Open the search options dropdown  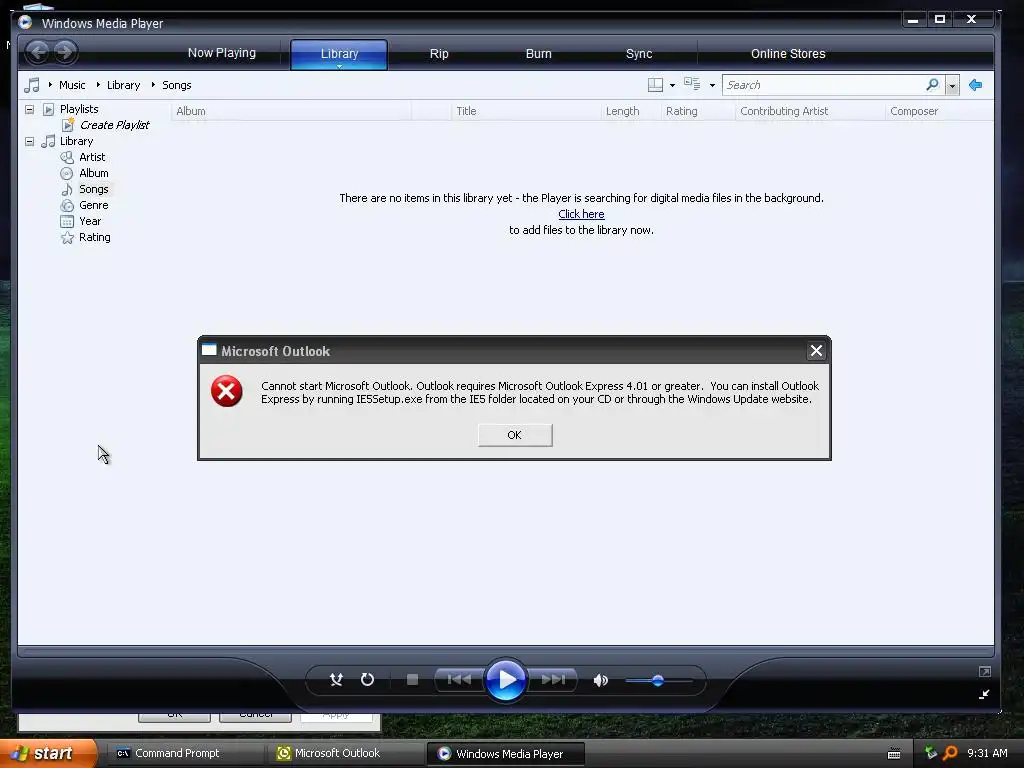(953, 86)
